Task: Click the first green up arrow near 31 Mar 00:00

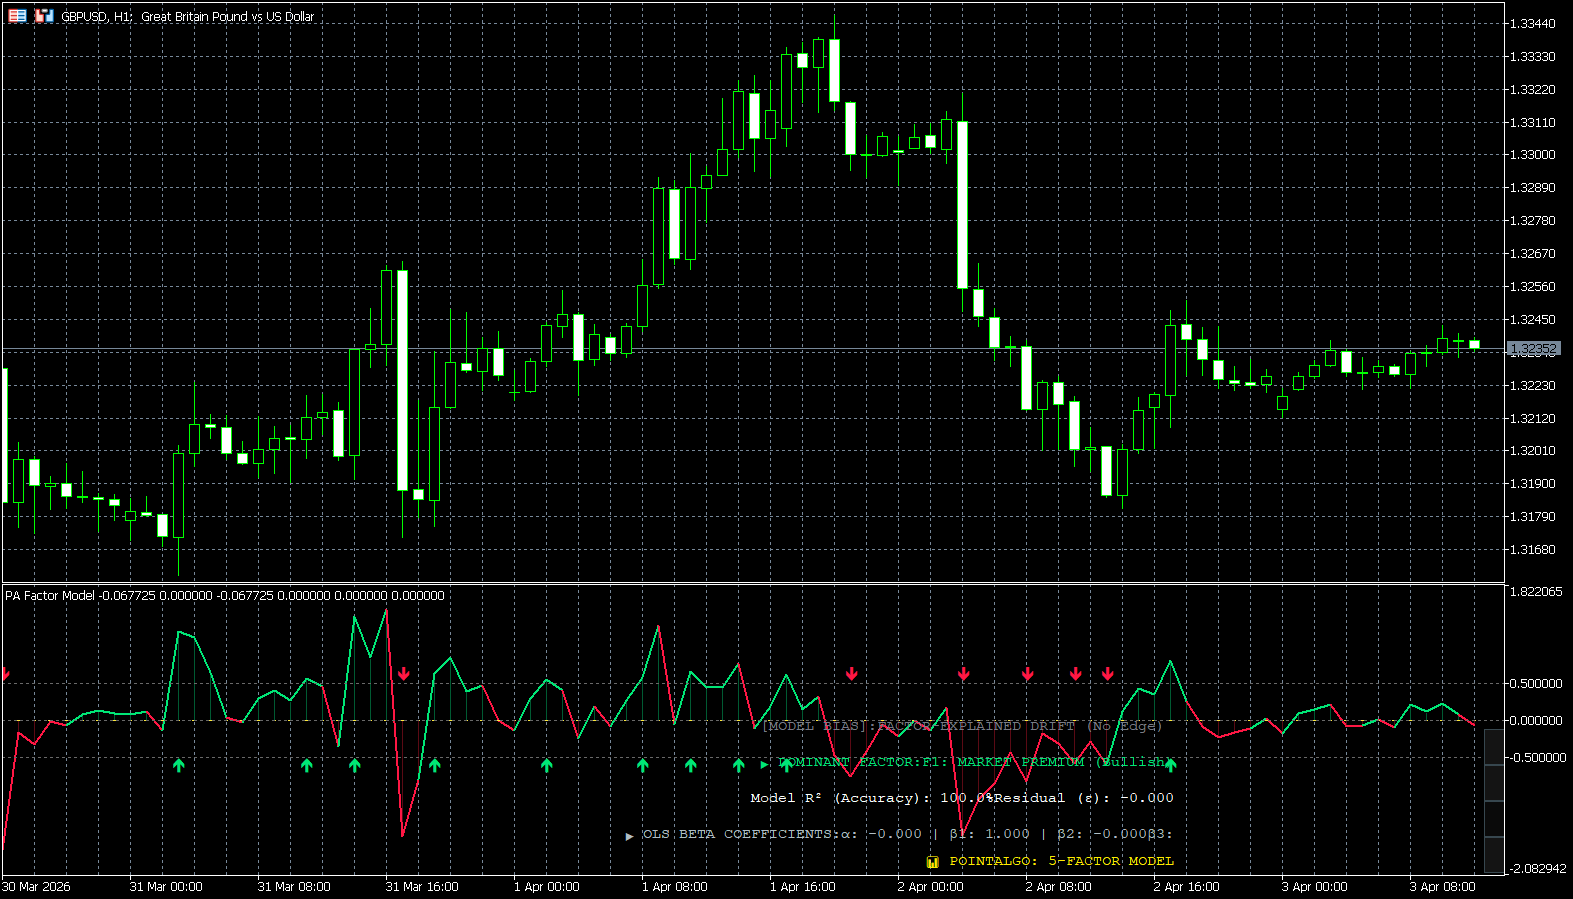Action: pos(179,765)
